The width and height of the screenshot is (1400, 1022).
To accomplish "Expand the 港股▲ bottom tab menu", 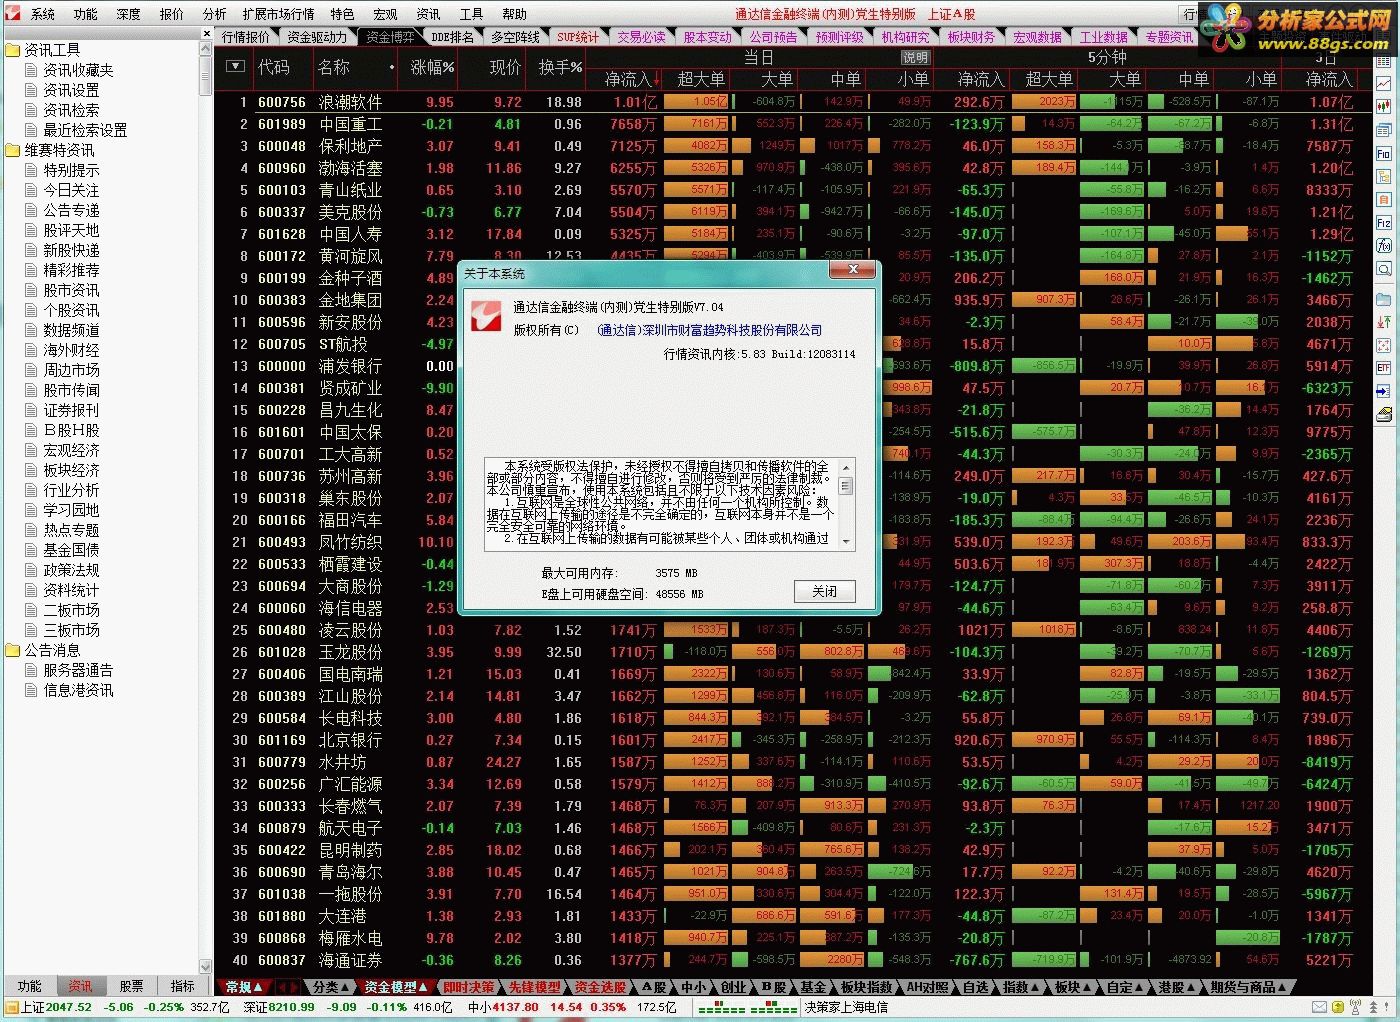I will coord(1177,987).
